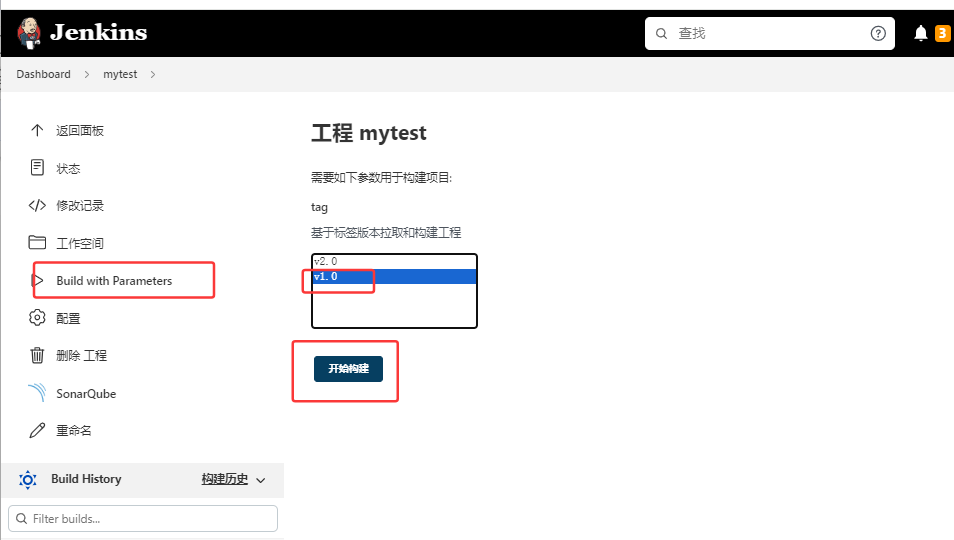This screenshot has width=954, height=540.
Task: Open 返回面板 sidebar link
Action: point(80,131)
